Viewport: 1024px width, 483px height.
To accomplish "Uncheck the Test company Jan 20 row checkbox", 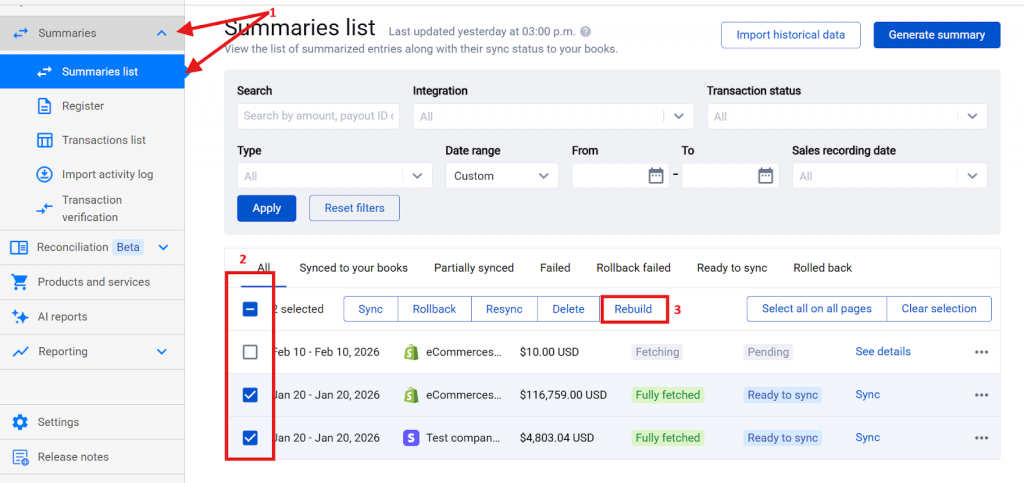I will (250, 438).
